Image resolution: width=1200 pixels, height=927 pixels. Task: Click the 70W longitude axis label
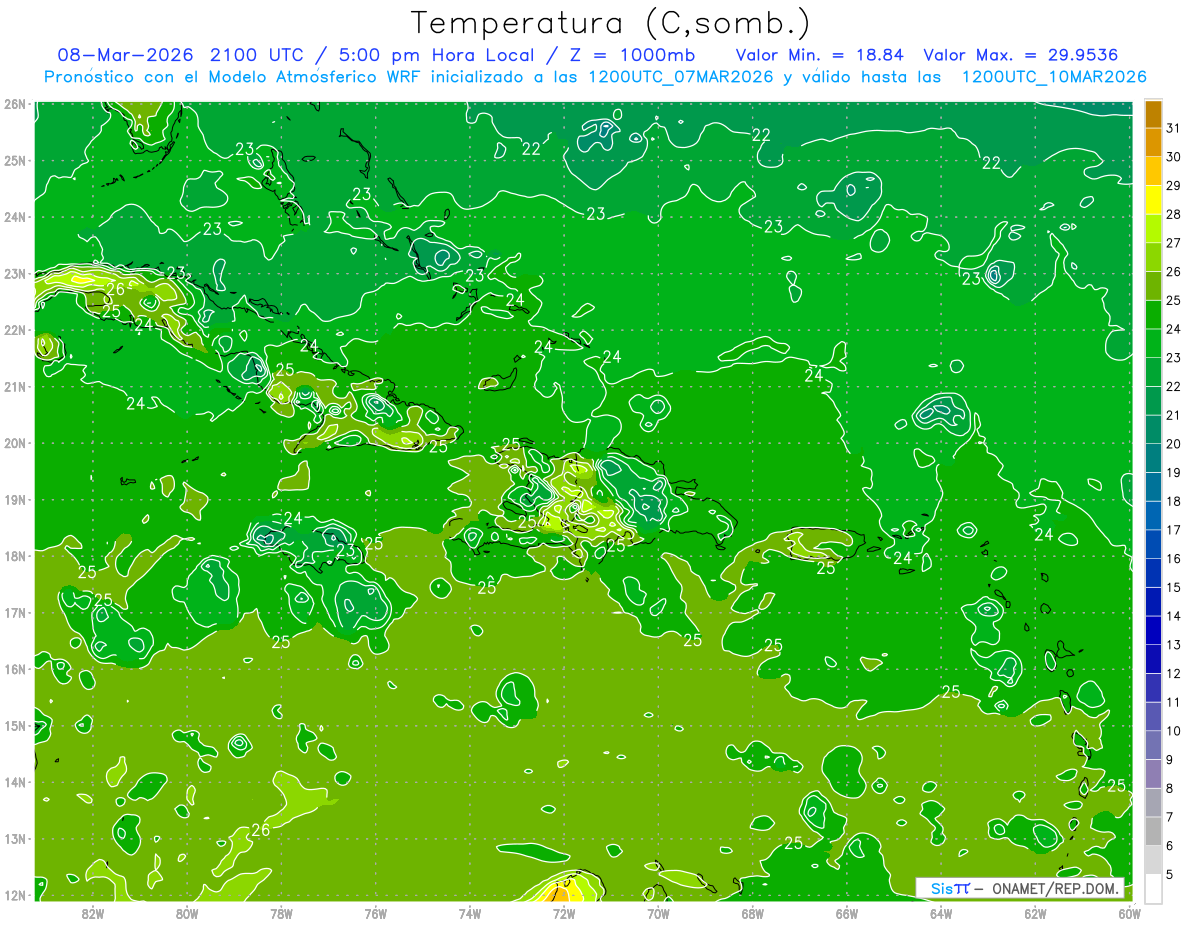click(658, 913)
